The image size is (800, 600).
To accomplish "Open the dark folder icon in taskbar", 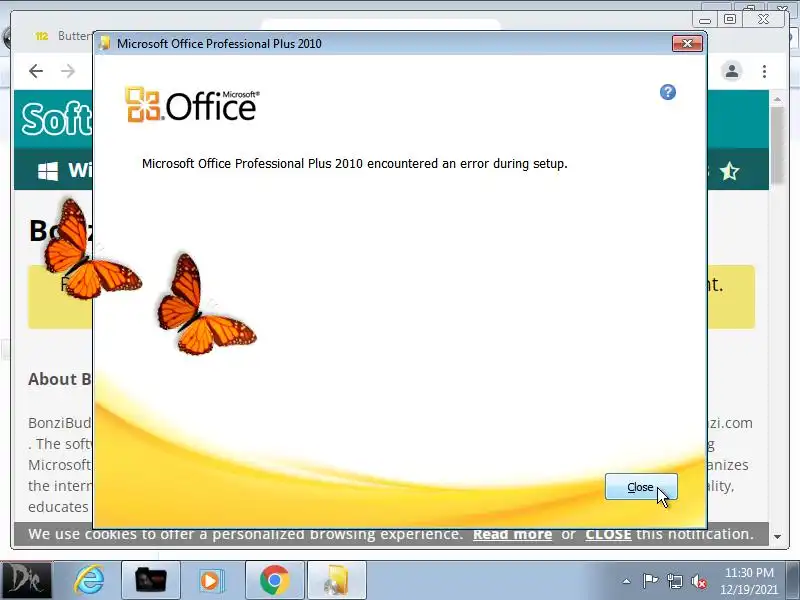I will [x=151, y=580].
